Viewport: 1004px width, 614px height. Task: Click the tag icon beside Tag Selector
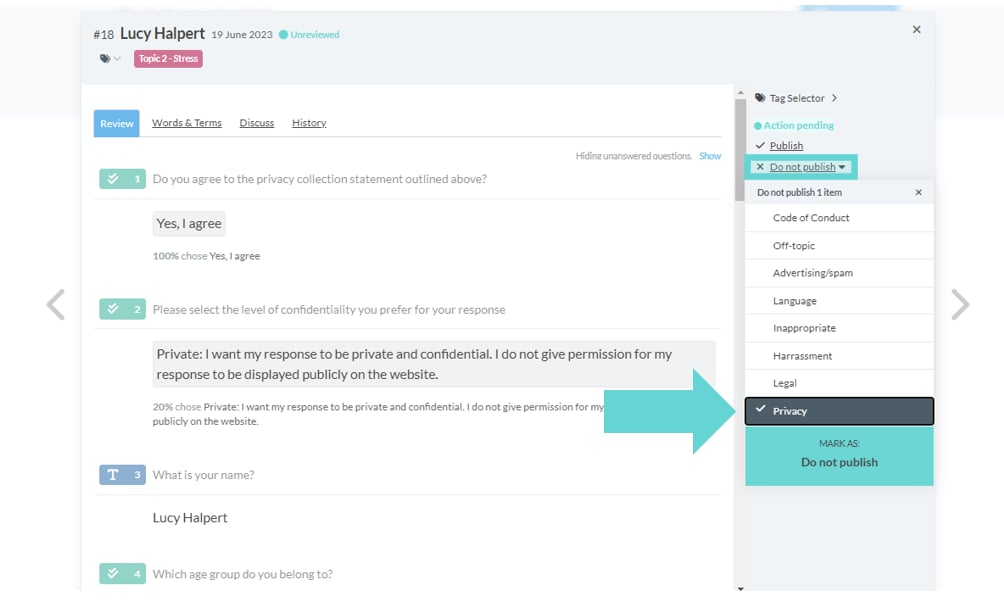[x=760, y=98]
